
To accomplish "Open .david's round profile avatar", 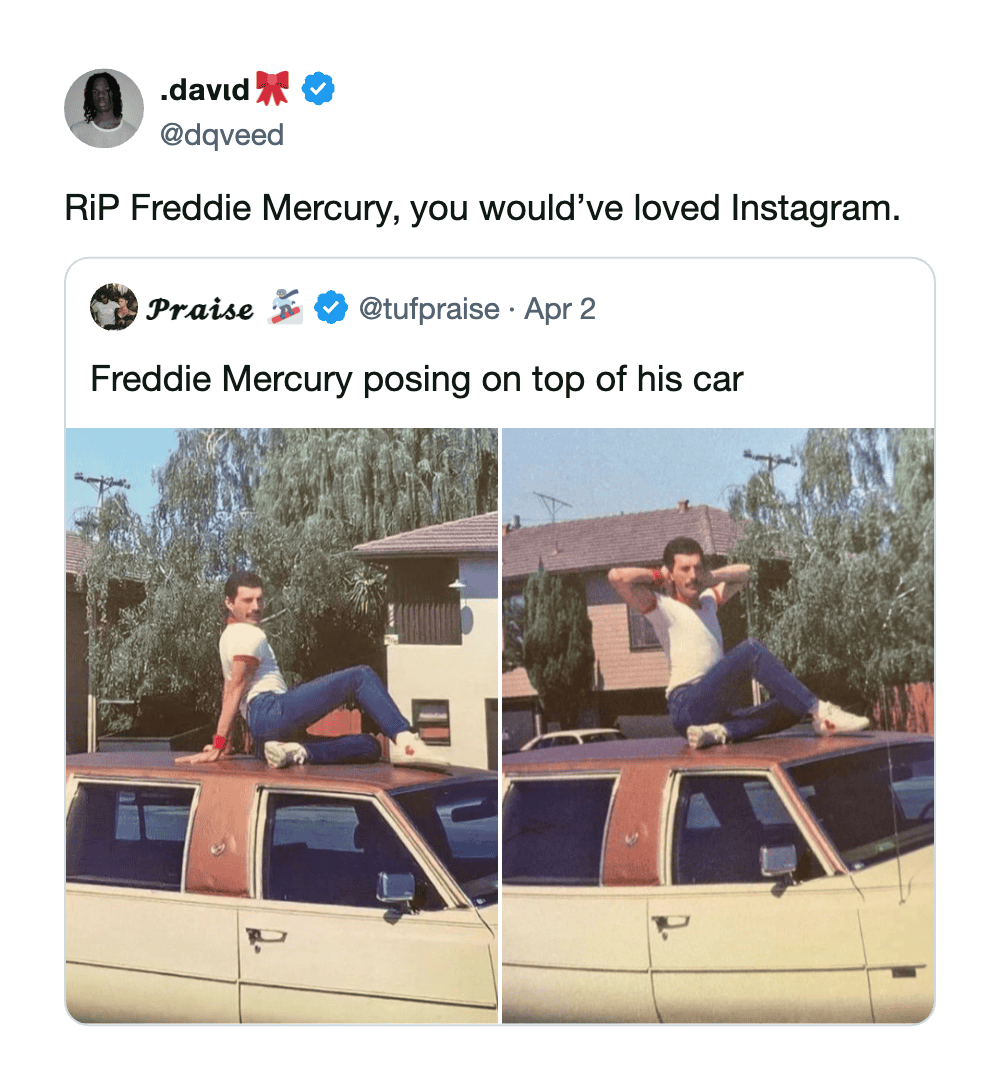I will coord(104,108).
